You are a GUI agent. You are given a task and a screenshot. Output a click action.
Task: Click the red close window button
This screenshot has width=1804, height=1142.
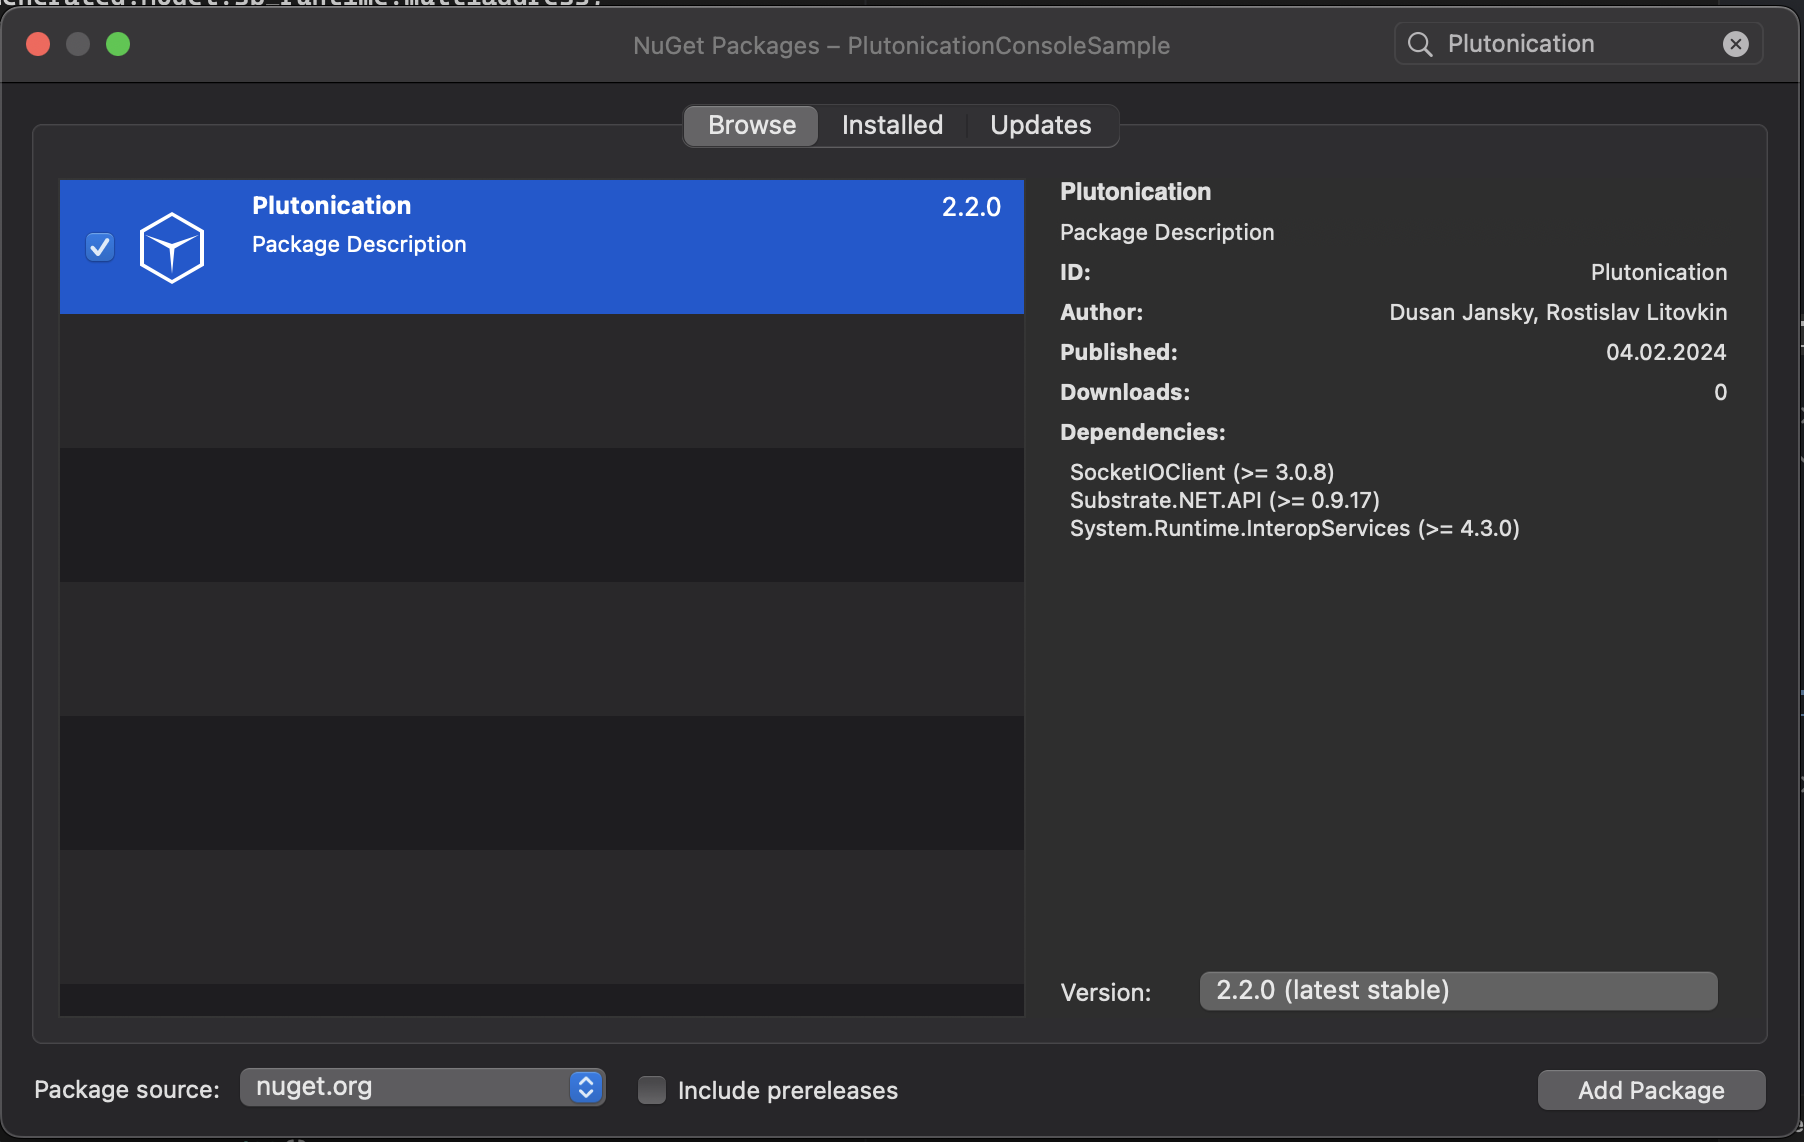point(38,44)
